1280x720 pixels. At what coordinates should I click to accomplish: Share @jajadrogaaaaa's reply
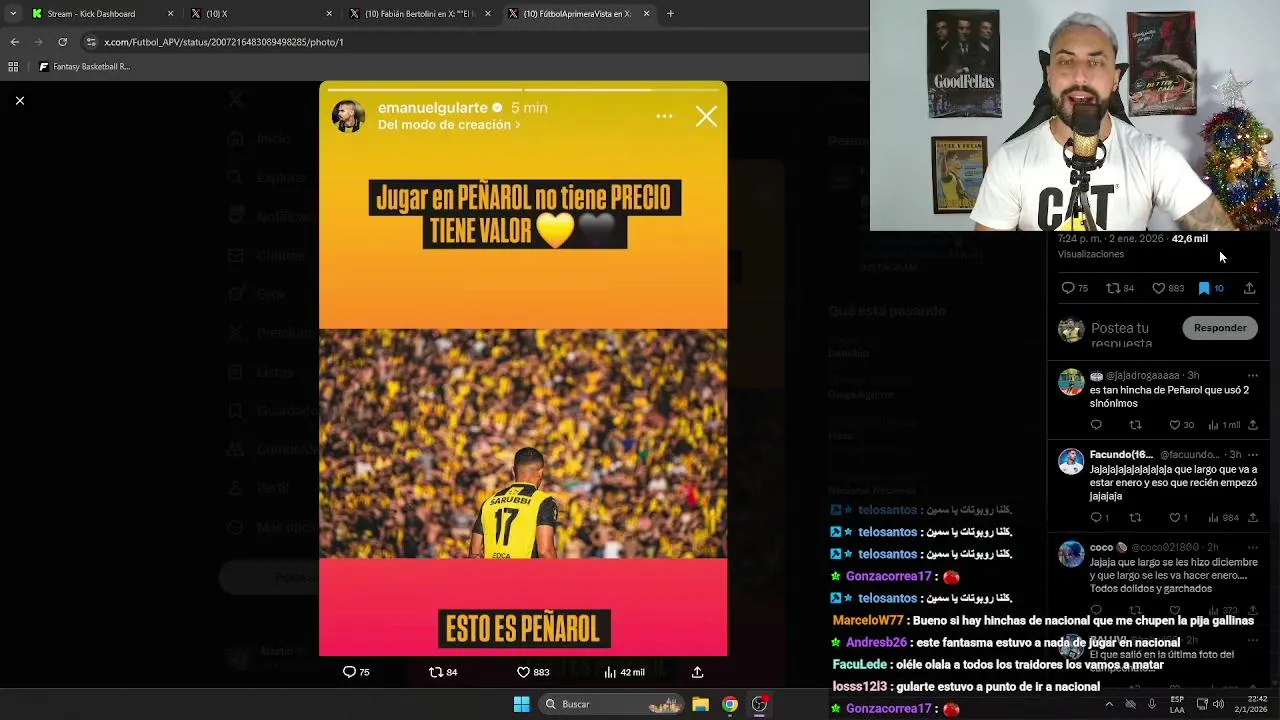pos(1252,425)
